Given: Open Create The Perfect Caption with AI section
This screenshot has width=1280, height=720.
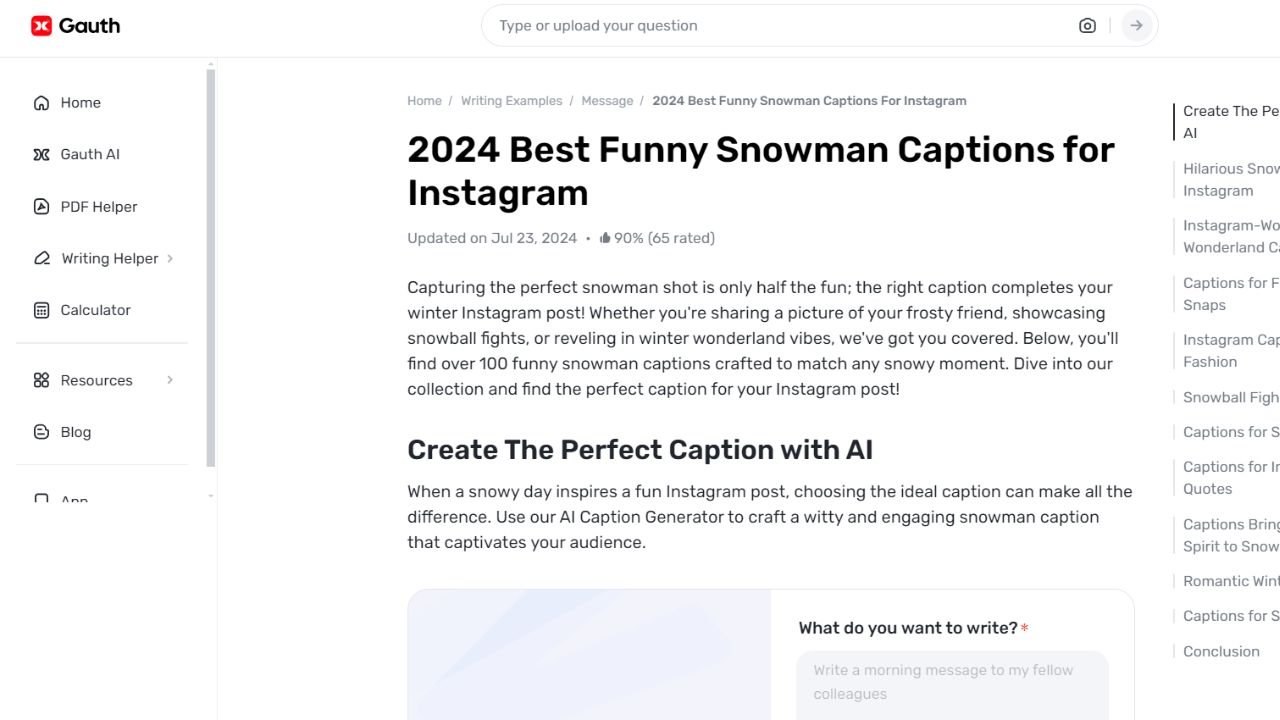Looking at the screenshot, I should (x=1229, y=121).
